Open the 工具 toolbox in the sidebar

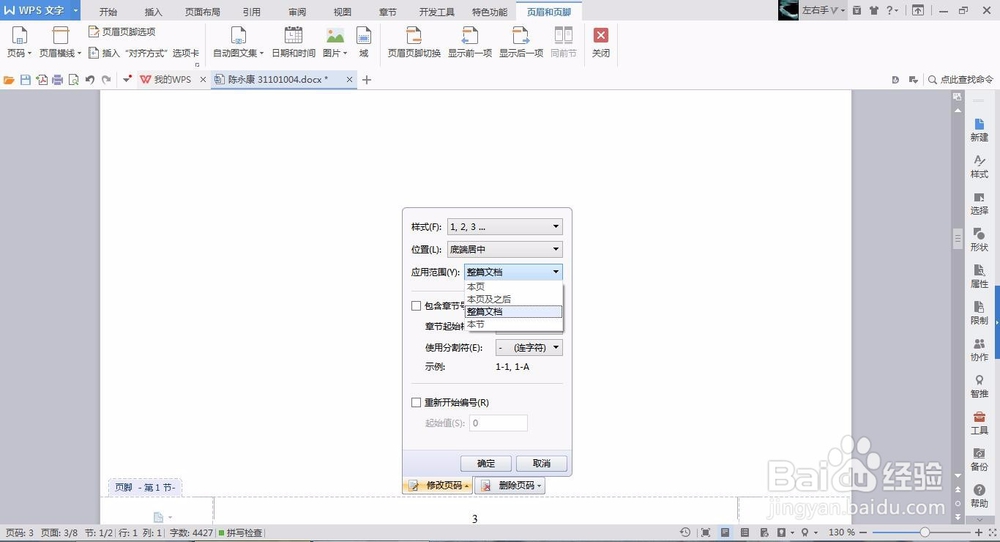[979, 423]
